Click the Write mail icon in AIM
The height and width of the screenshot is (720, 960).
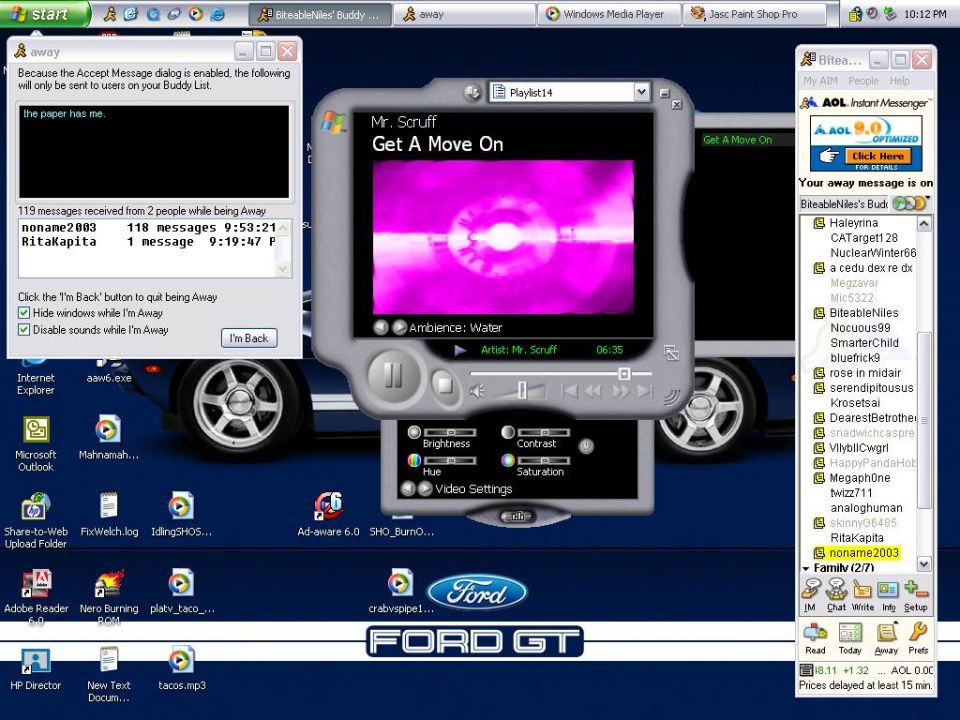[863, 595]
